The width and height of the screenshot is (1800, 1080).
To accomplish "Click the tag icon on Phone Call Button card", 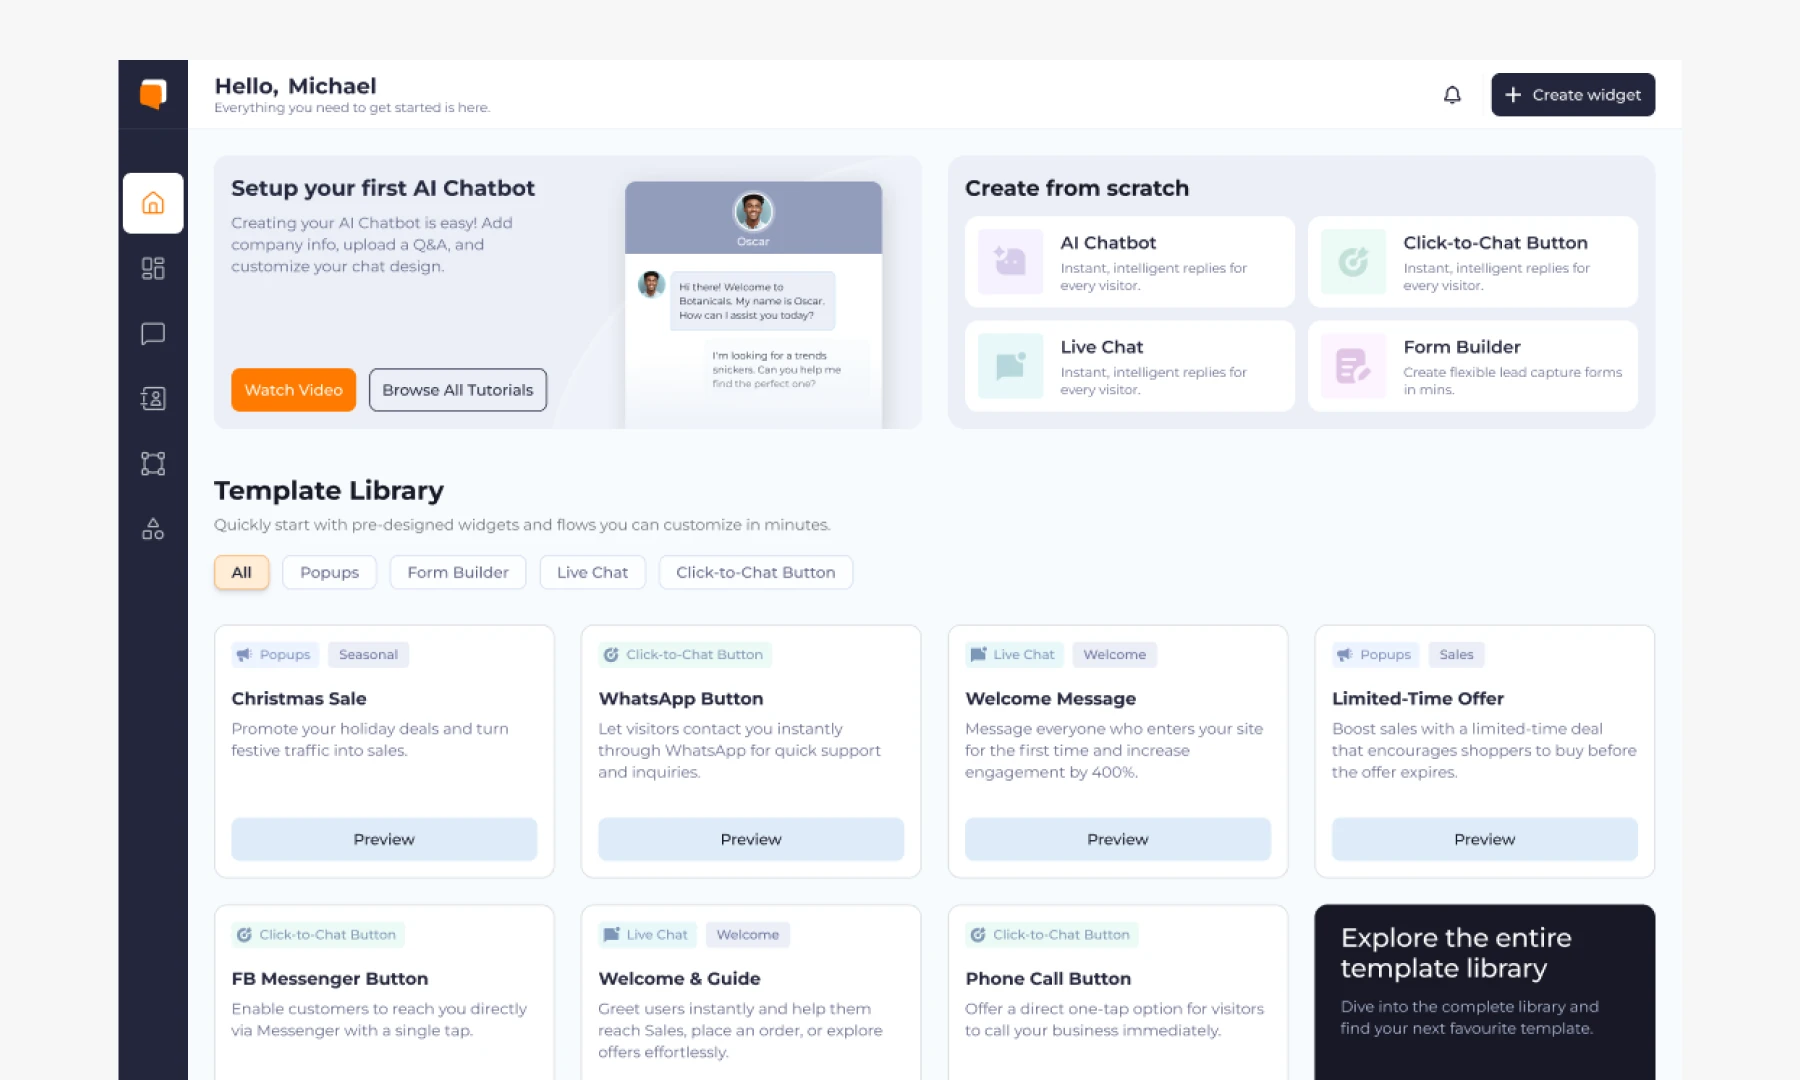I will pos(978,935).
